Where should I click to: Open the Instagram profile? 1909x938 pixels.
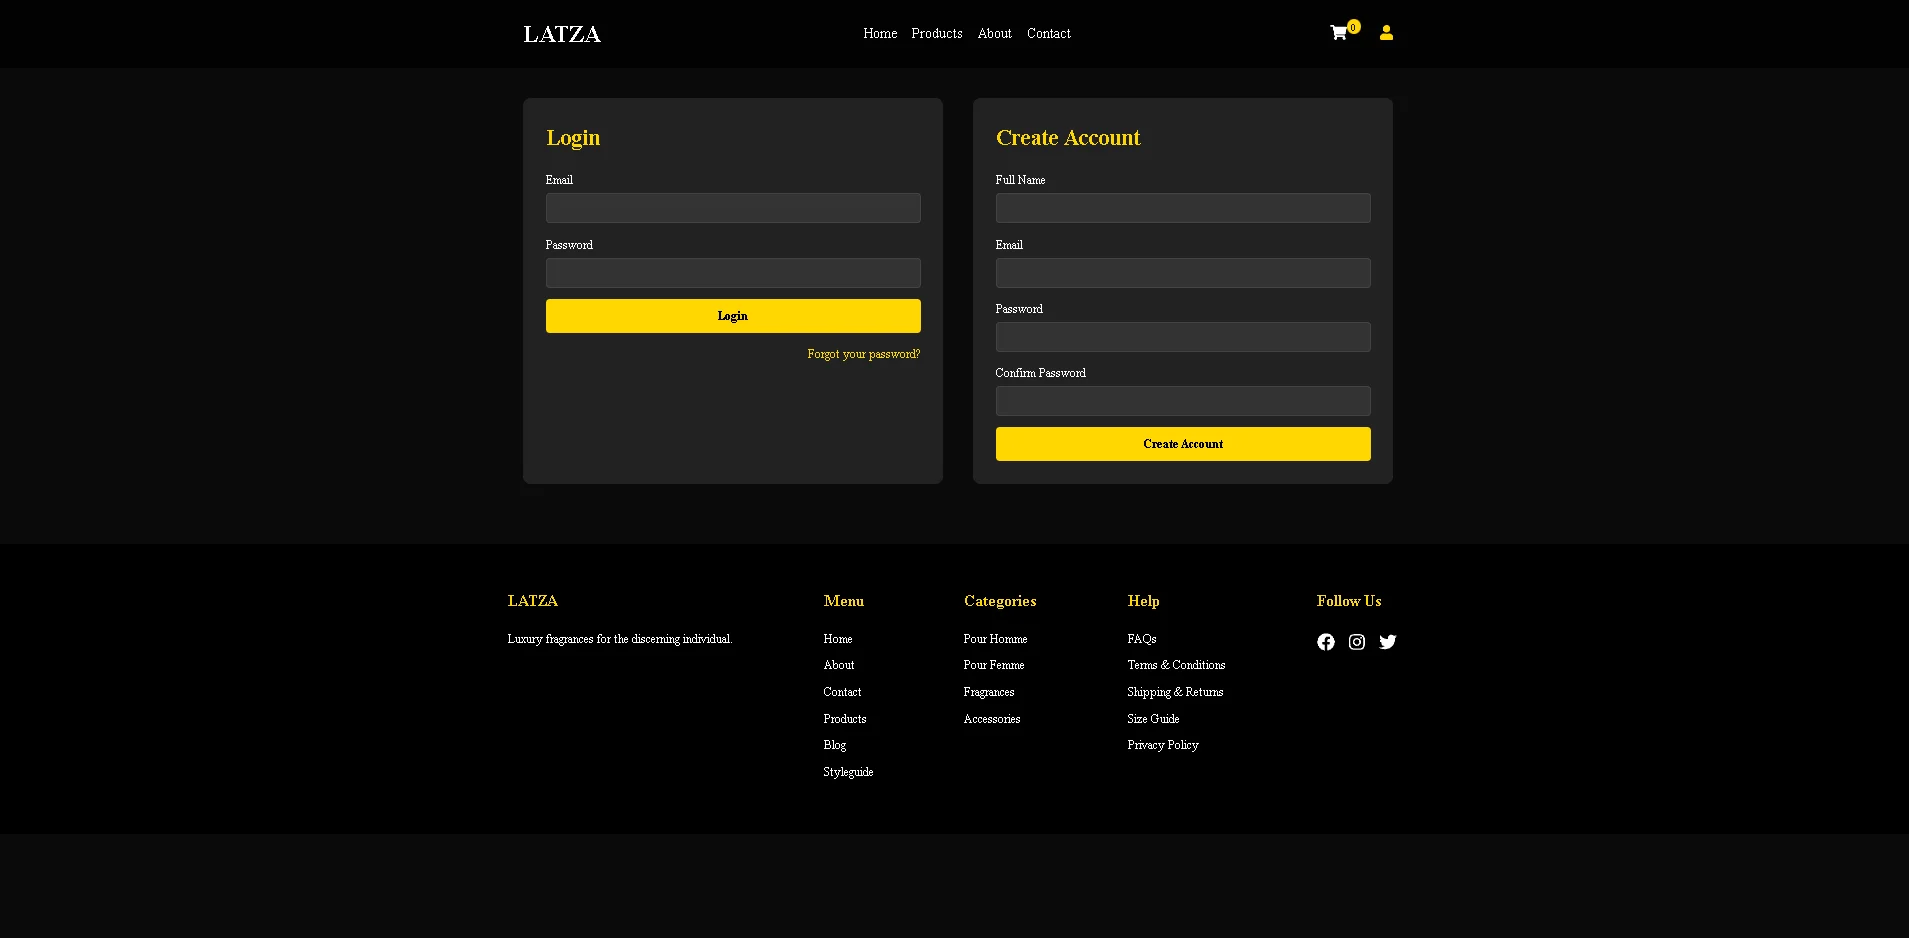click(1356, 641)
